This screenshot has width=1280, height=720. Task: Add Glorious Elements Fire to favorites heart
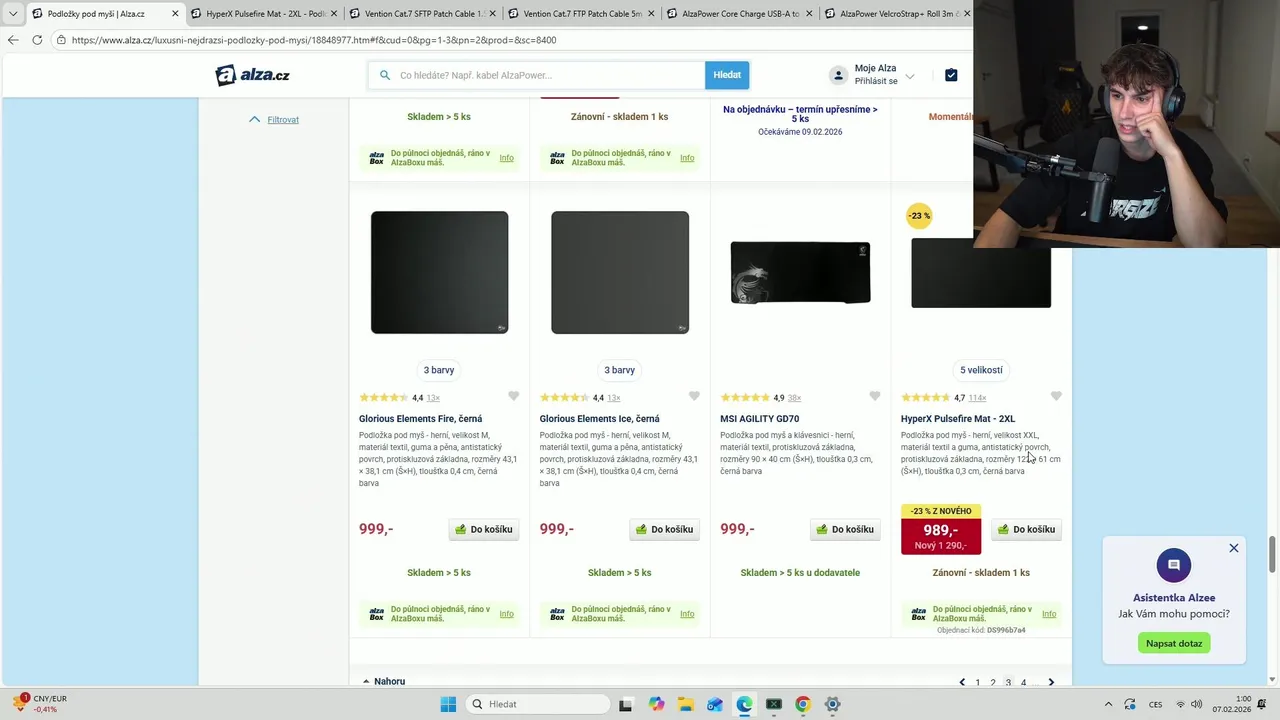[x=514, y=396]
